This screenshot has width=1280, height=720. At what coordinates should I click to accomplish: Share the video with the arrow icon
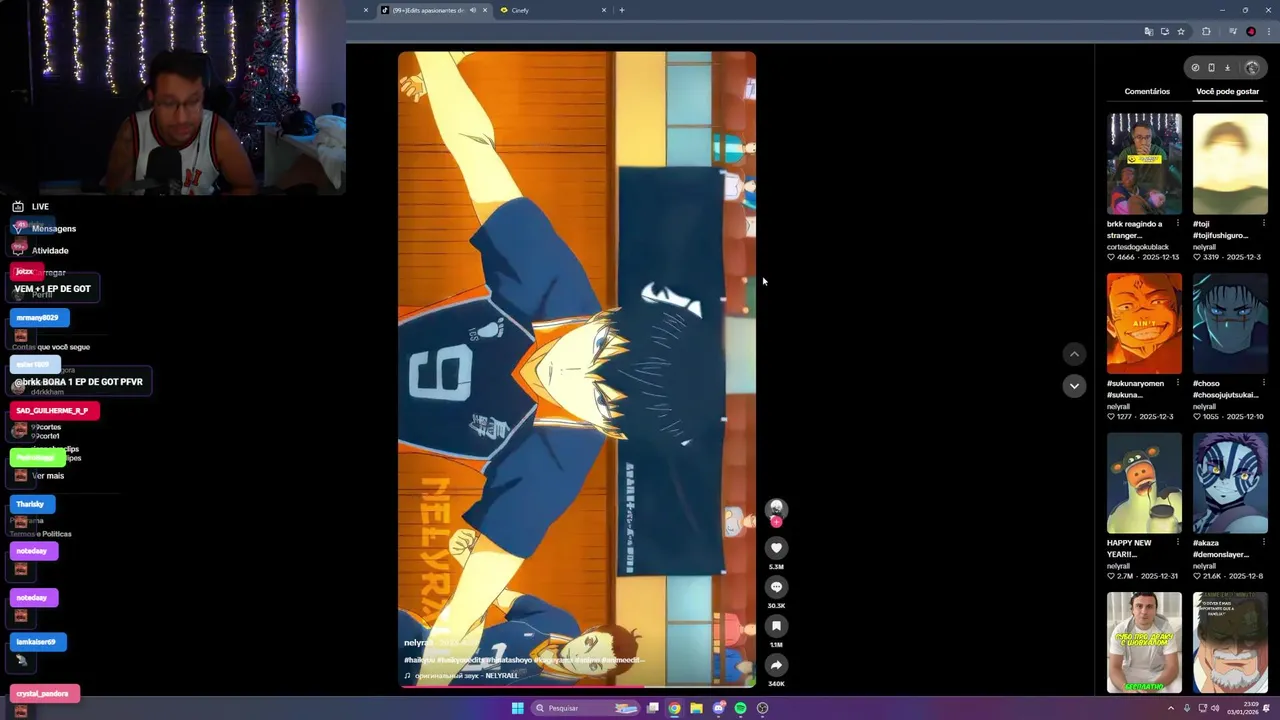point(776,665)
